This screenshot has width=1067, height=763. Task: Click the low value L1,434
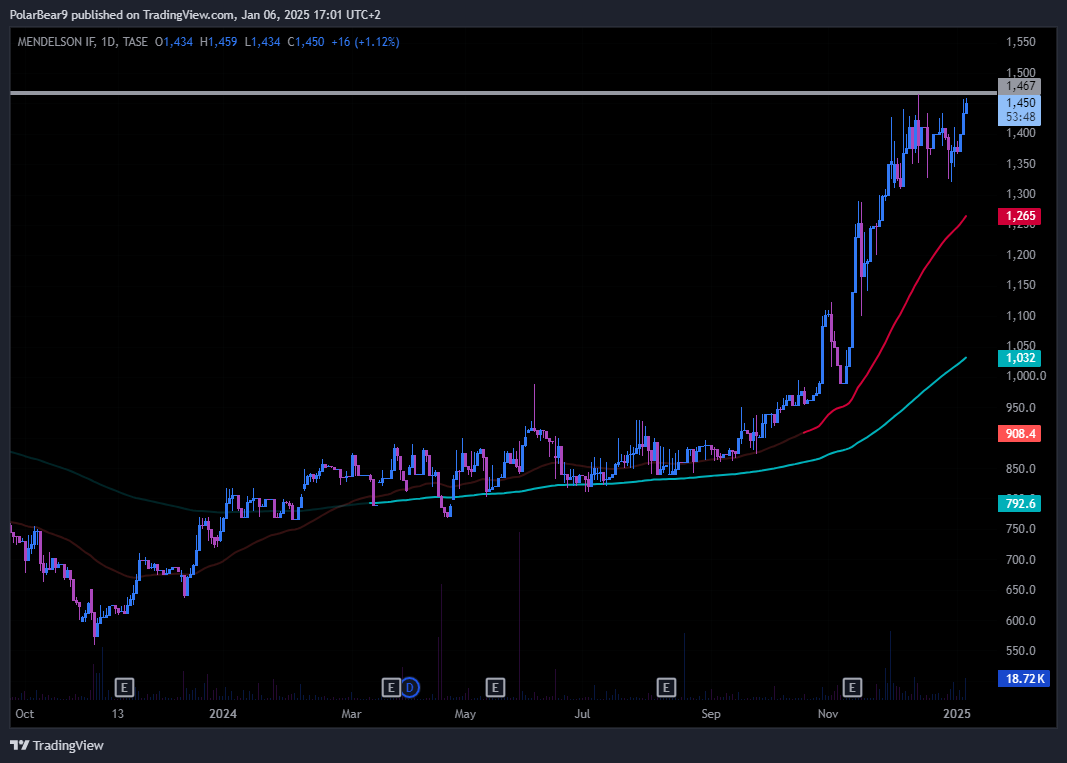click(x=263, y=42)
